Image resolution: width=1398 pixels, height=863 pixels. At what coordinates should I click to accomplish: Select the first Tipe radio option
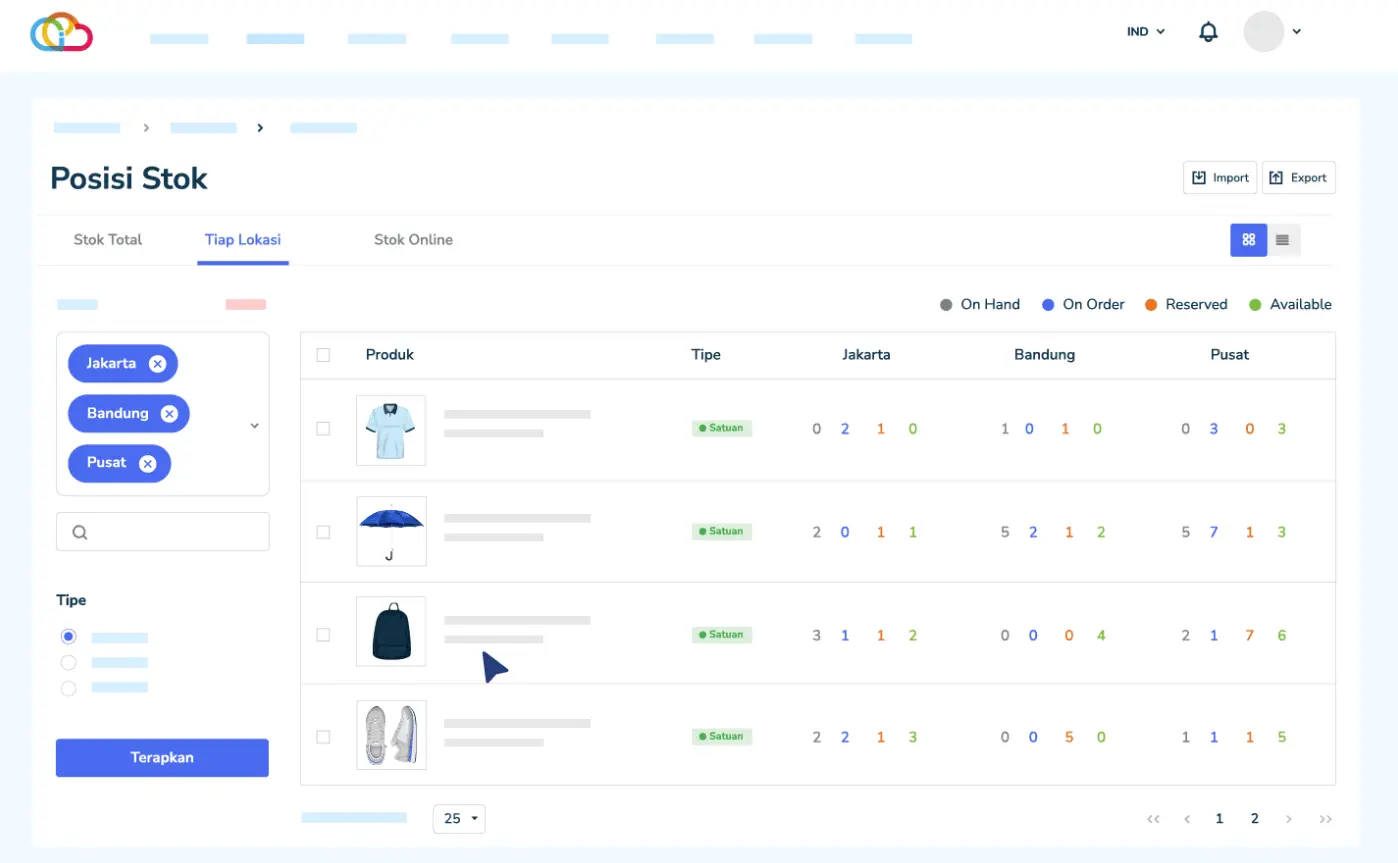pos(68,636)
